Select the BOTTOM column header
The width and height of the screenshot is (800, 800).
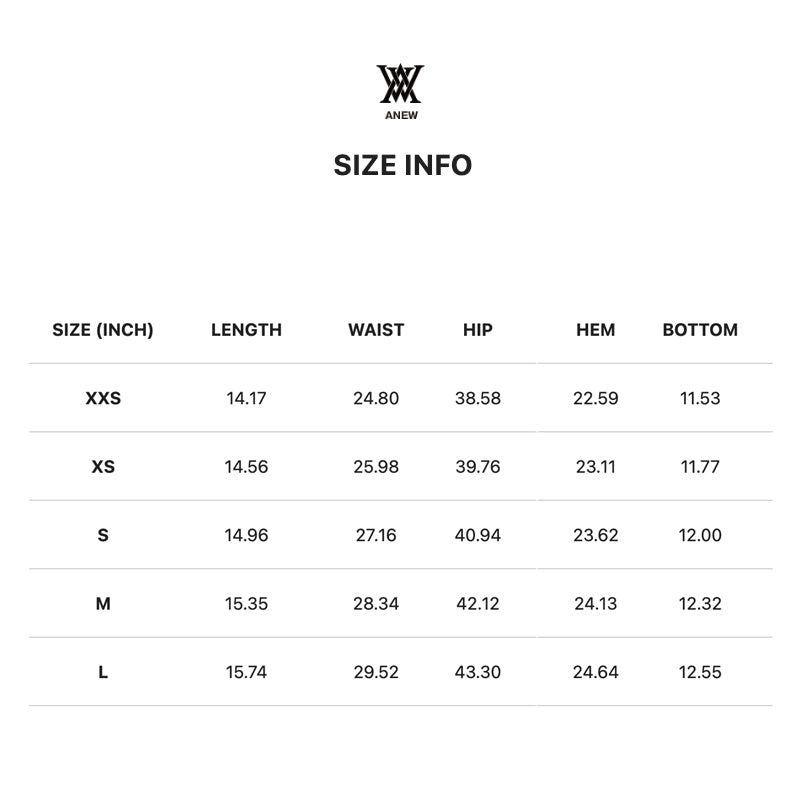tap(700, 330)
